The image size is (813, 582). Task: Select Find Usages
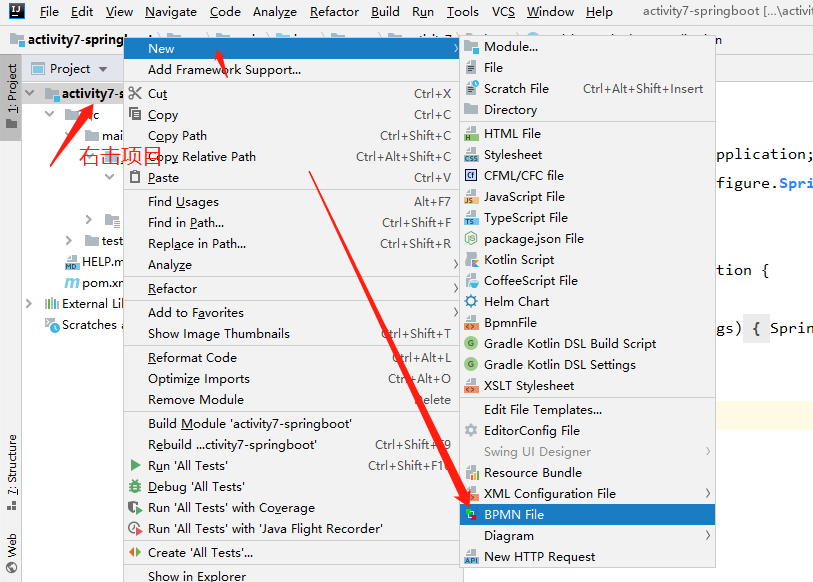(x=291, y=201)
